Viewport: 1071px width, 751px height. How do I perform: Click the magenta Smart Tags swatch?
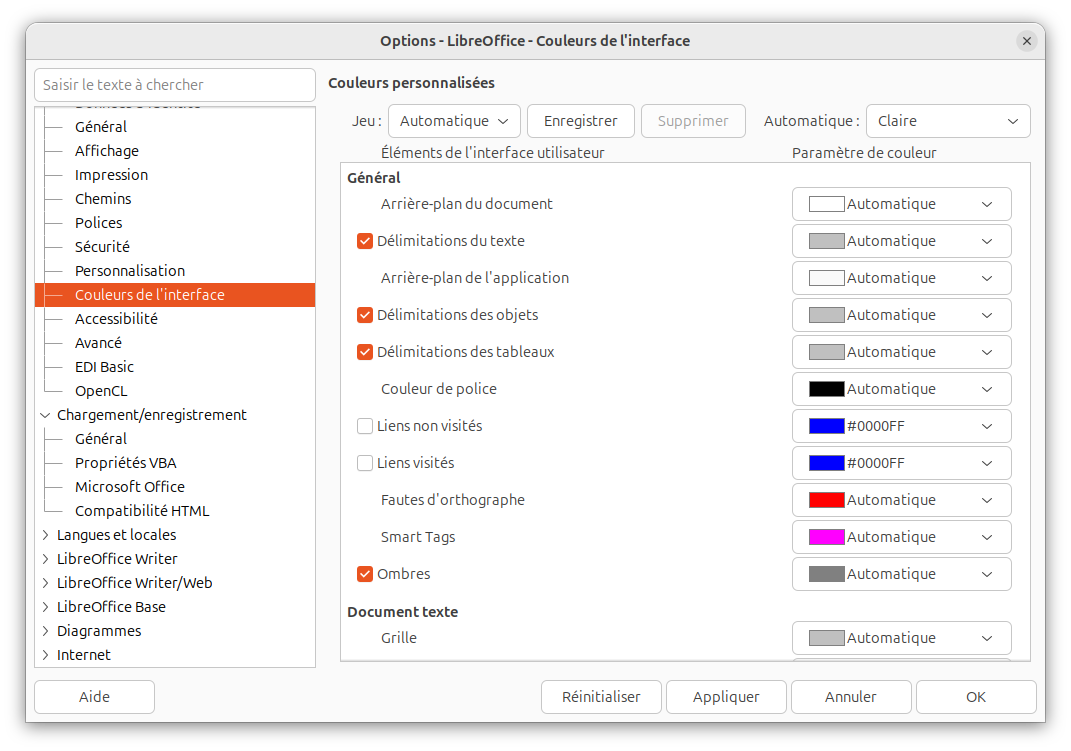coord(826,537)
